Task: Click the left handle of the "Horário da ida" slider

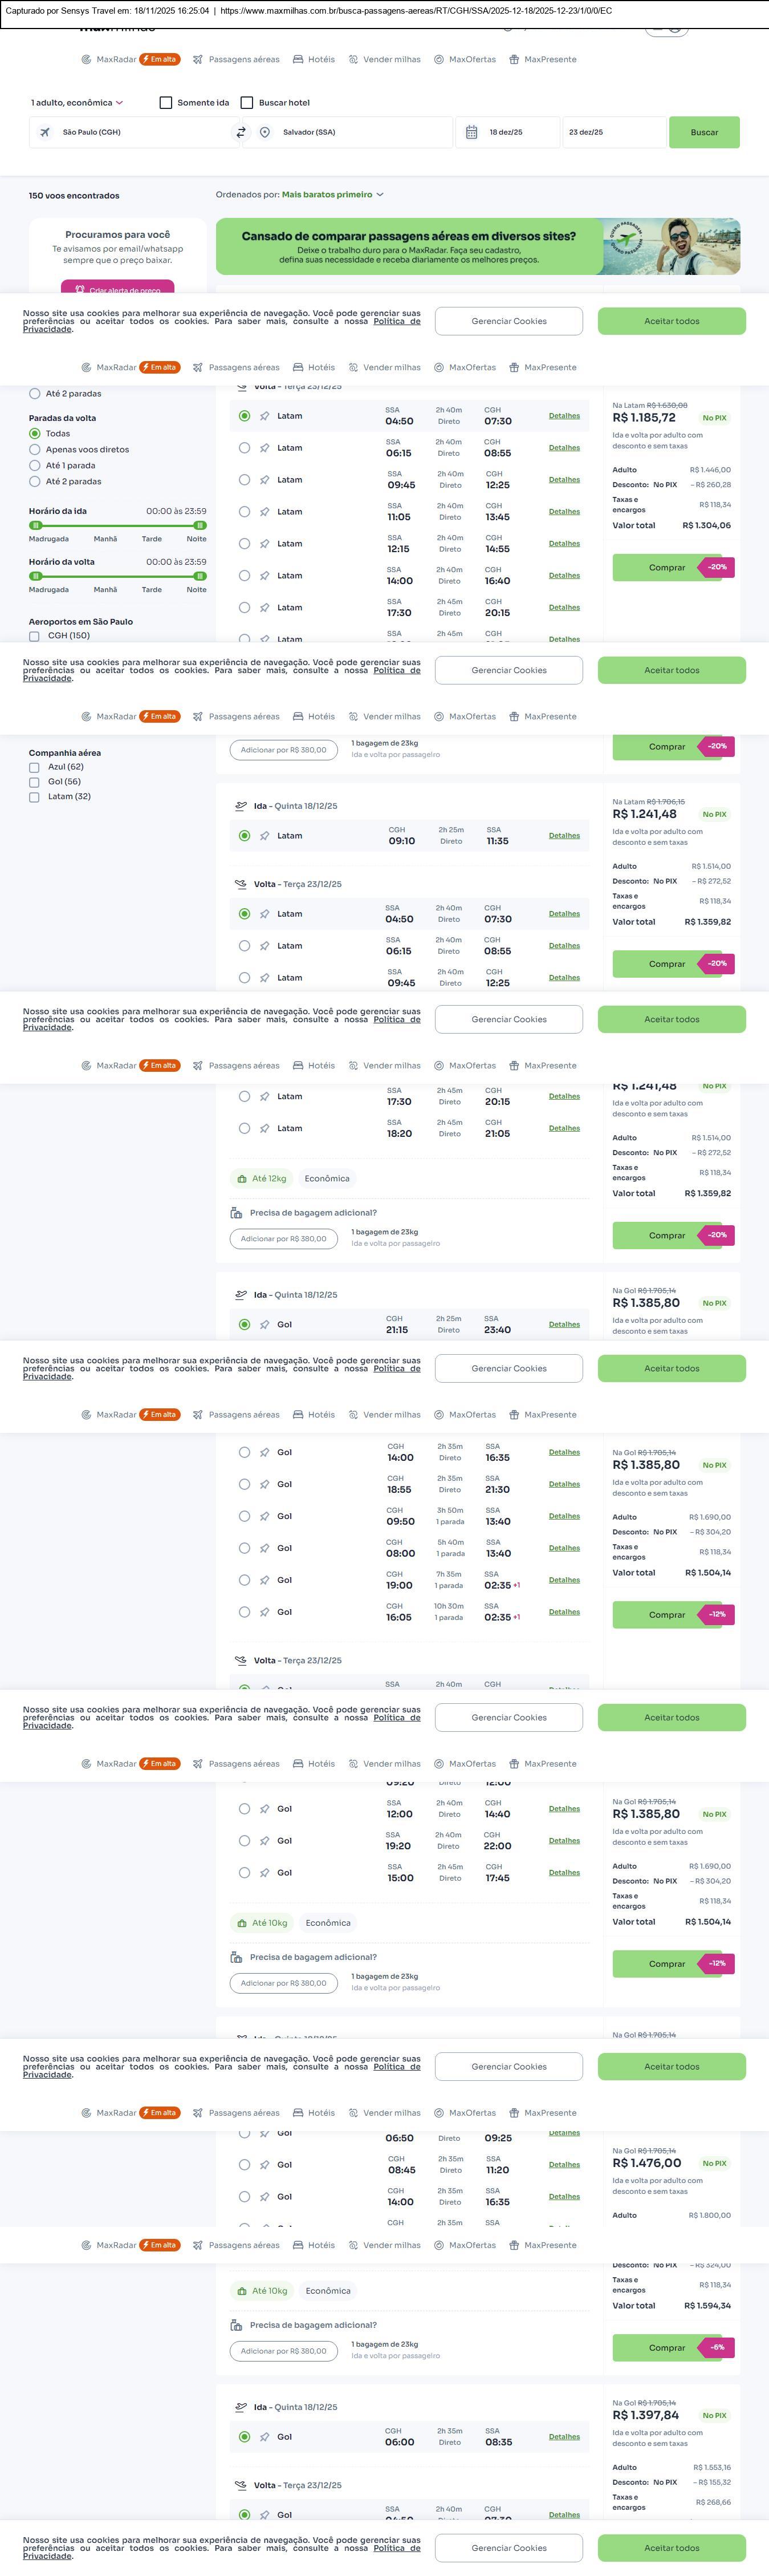Action: (x=35, y=525)
